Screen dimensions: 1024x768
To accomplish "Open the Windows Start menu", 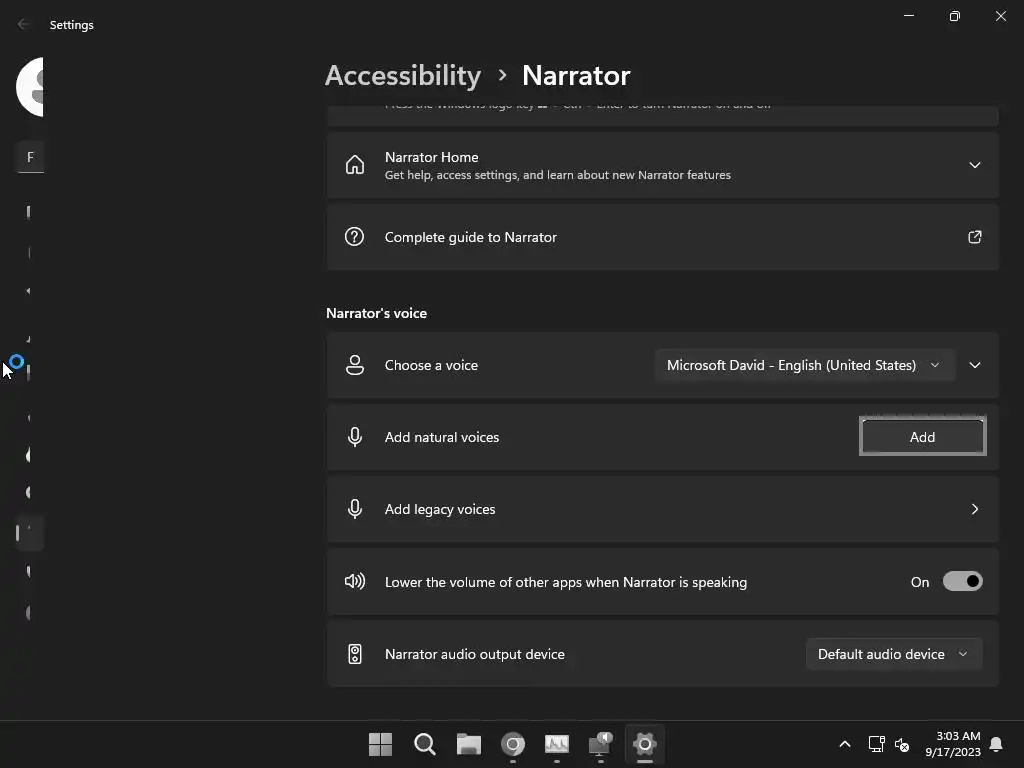I will click(x=380, y=744).
